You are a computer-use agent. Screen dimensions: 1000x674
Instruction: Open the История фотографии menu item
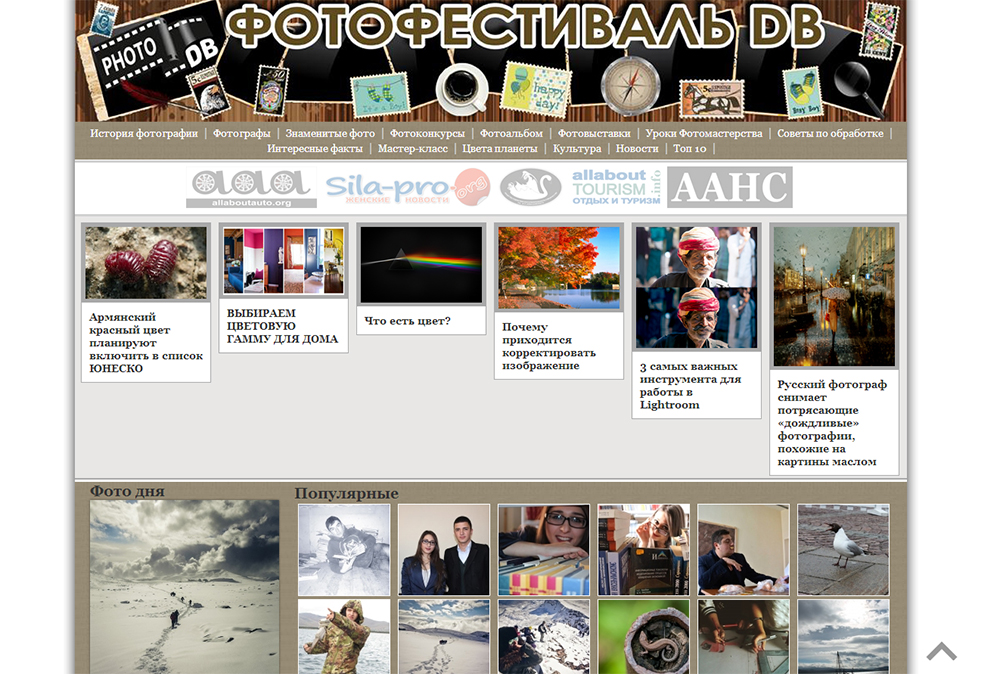click(144, 134)
